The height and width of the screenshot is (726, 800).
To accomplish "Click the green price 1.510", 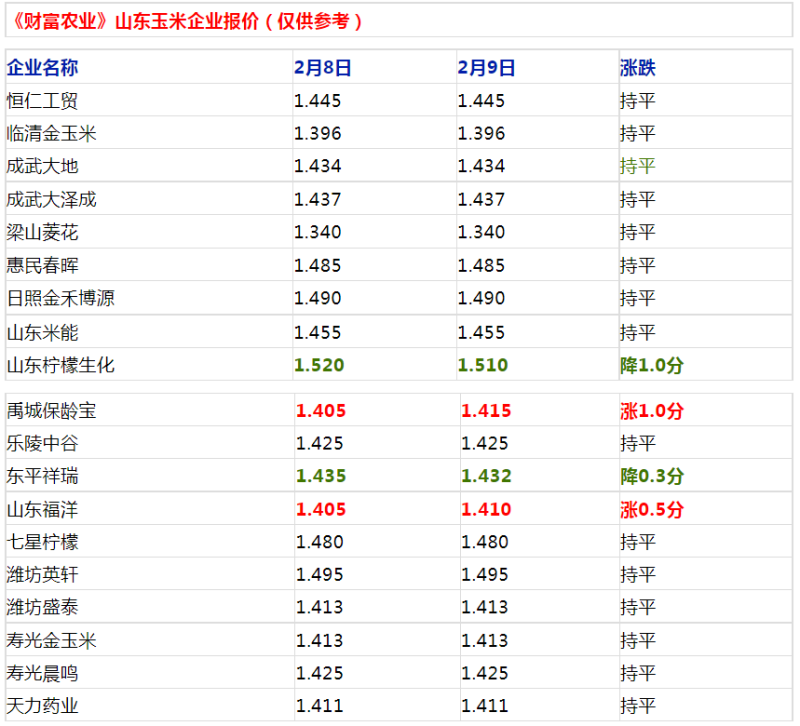I will tap(483, 365).
